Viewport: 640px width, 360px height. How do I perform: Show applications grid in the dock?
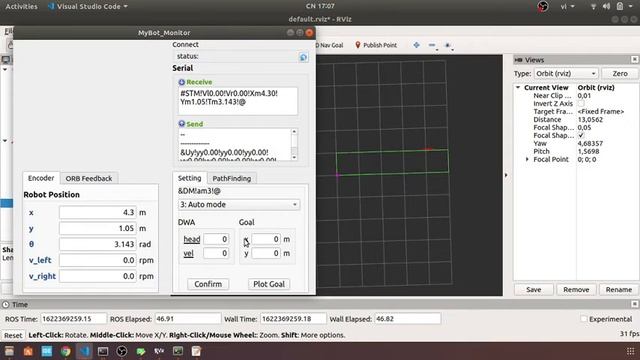[x=631, y=351]
